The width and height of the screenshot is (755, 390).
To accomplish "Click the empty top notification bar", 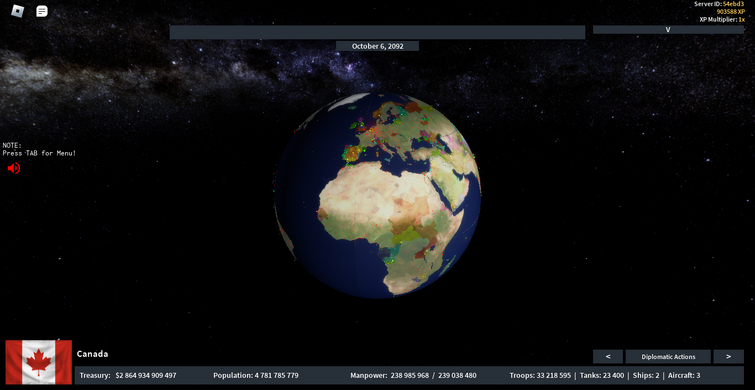I will (x=377, y=32).
